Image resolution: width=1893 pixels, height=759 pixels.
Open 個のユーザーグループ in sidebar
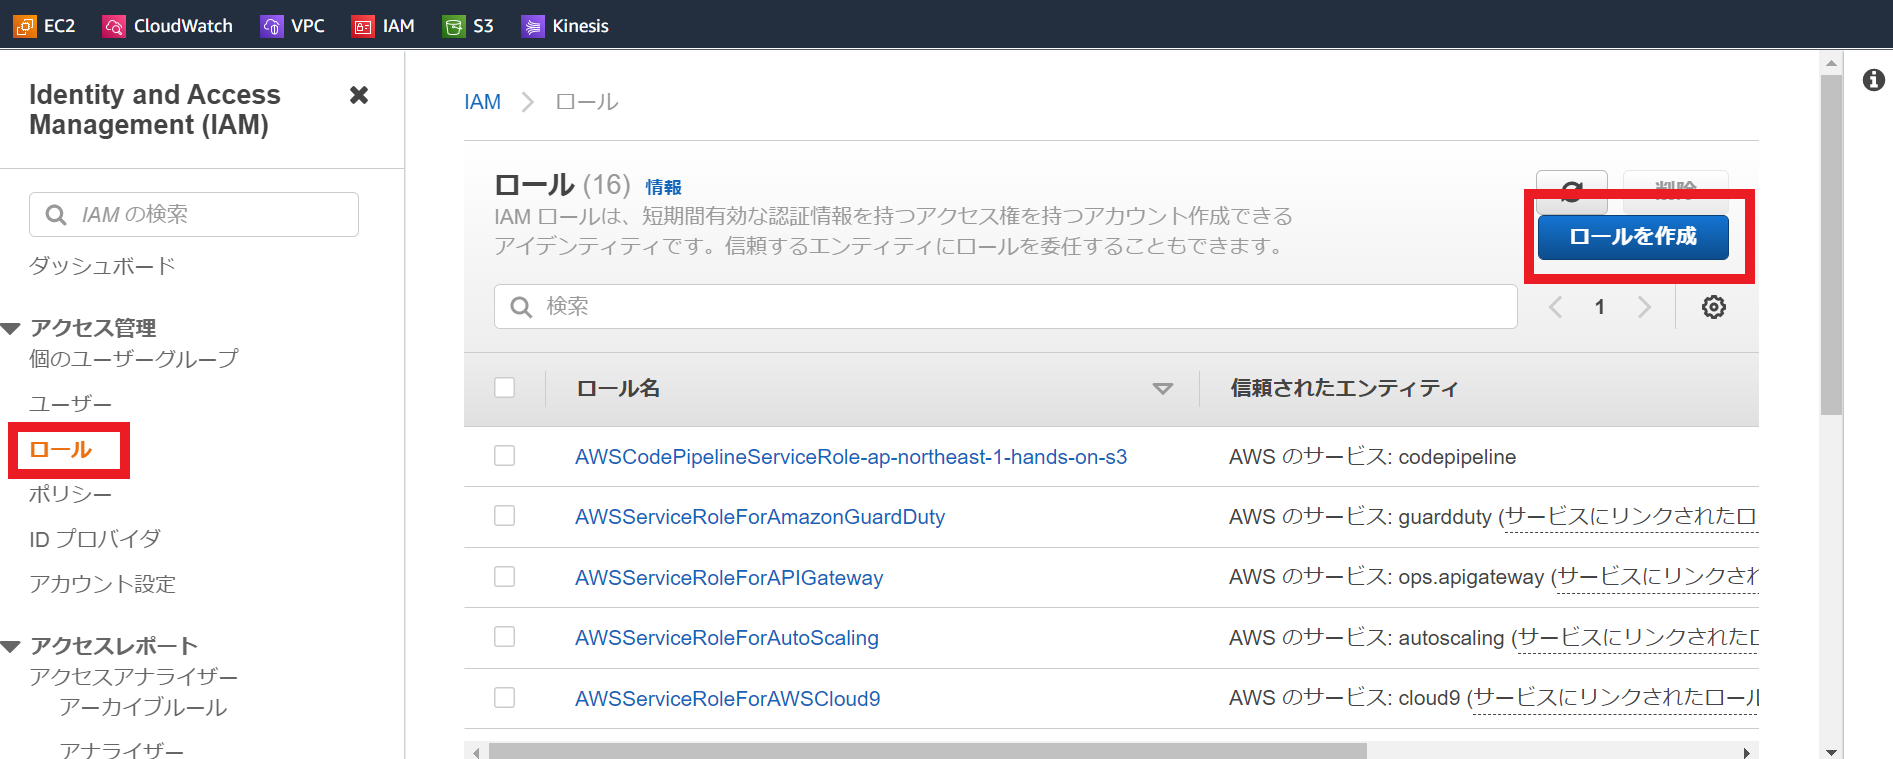pos(134,358)
